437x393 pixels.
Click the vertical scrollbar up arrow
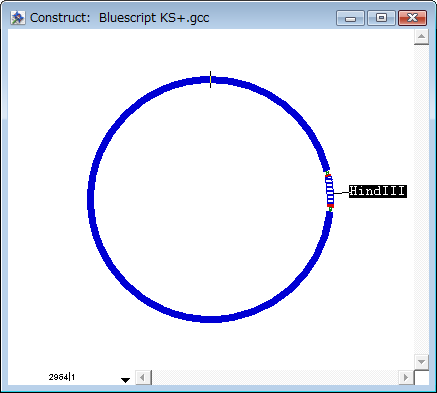(x=421, y=37)
